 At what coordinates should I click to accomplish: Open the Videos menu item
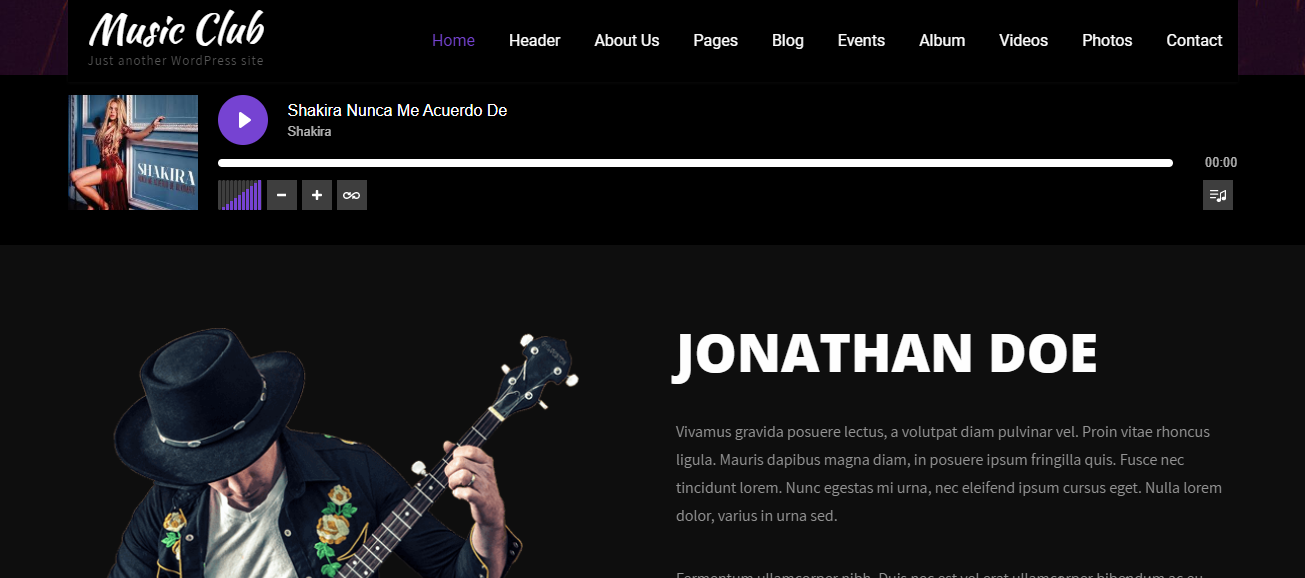tap(1023, 40)
